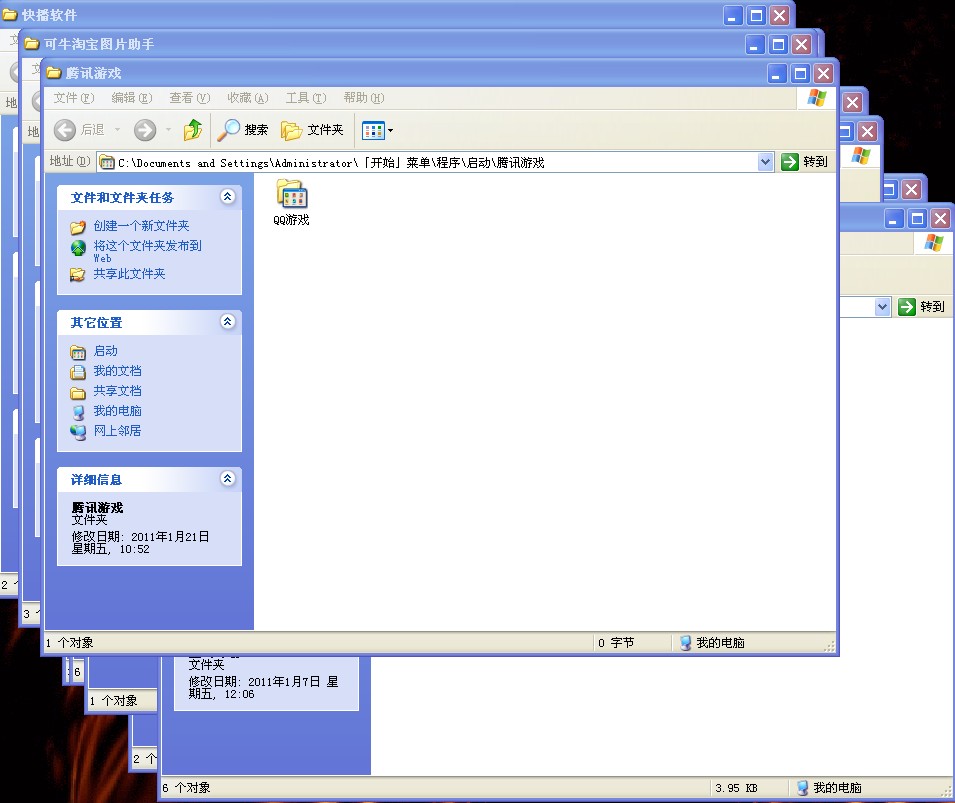Image resolution: width=955 pixels, height=803 pixels.
Task: Click 我的电脑 in the bottom window status bar
Action: point(829,788)
